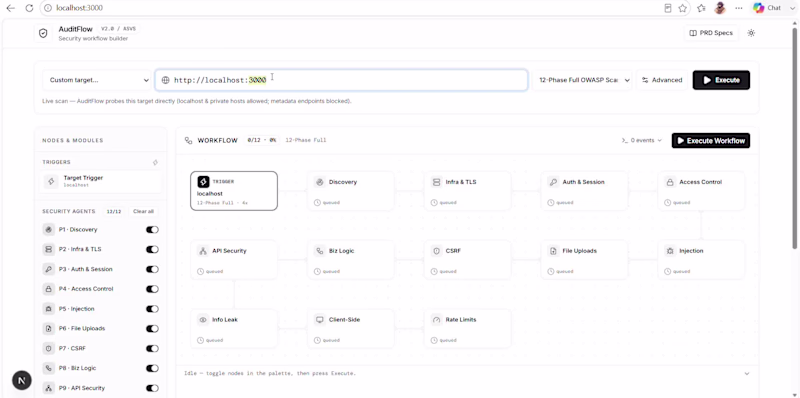Click the Next.js N badge
This screenshot has width=800, height=398.
21,380
